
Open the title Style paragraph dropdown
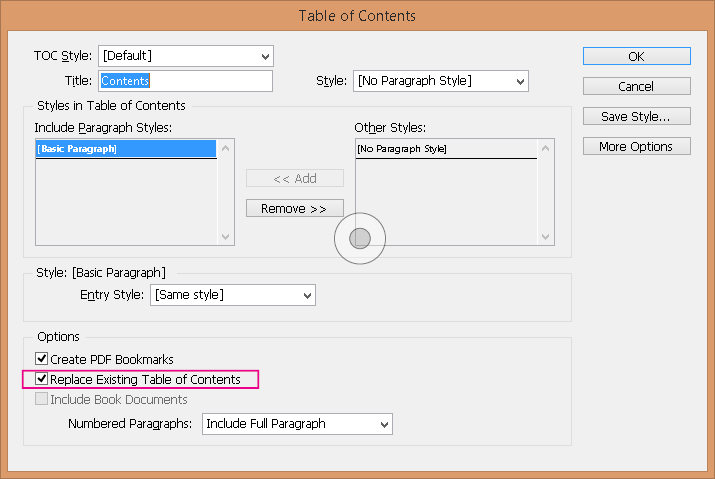click(440, 81)
